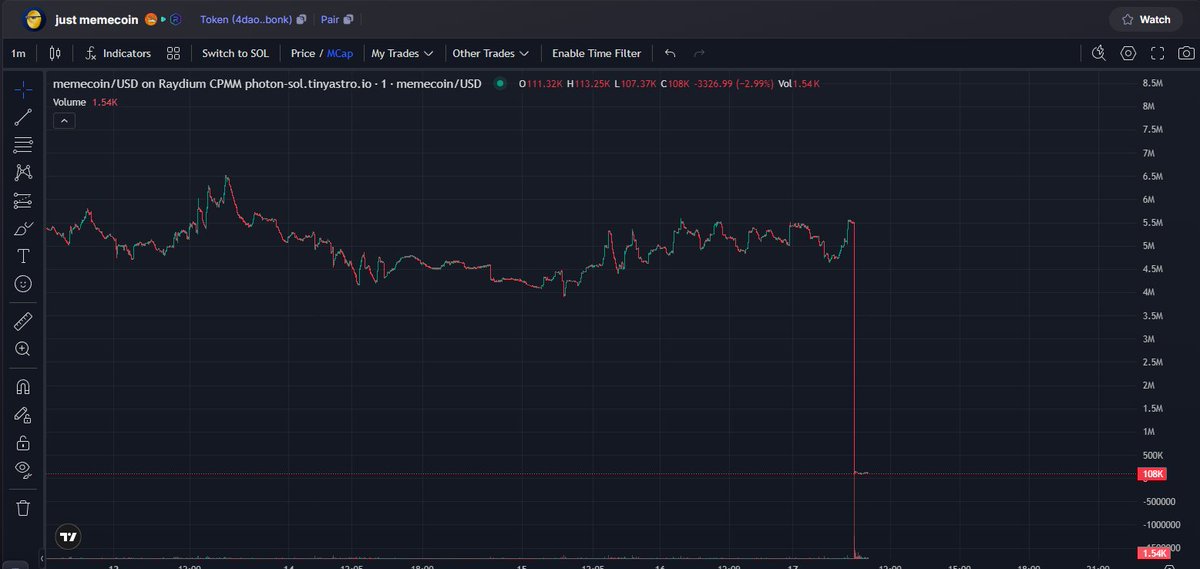1200x569 pixels.
Task: Open the Indicators dialog
Action: pyautogui.click(x=118, y=53)
